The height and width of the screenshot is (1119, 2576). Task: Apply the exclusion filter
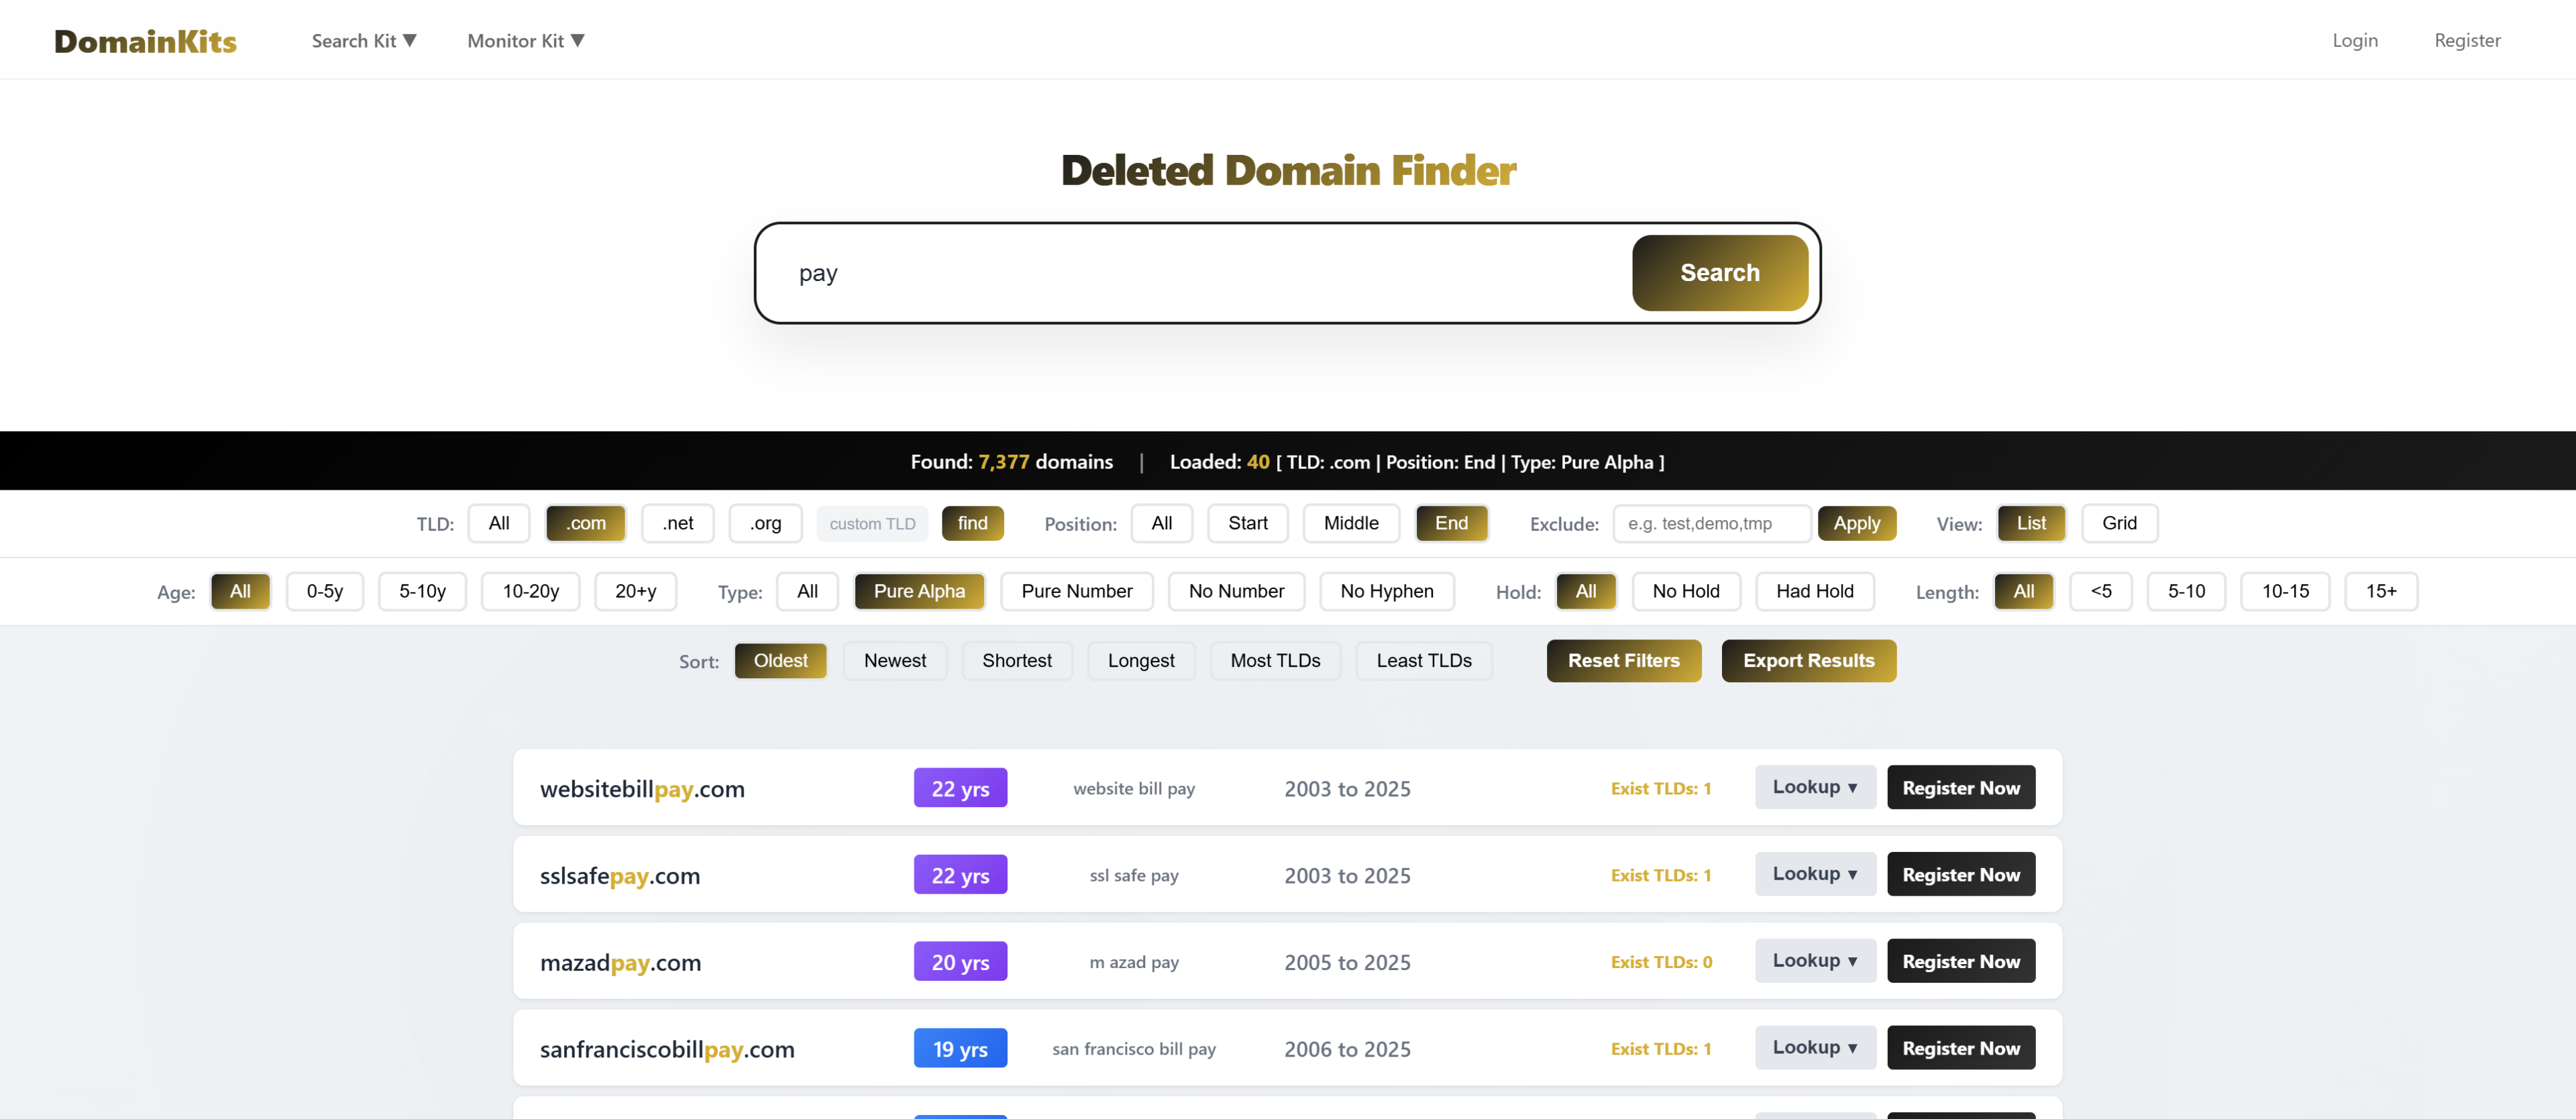click(x=1856, y=523)
